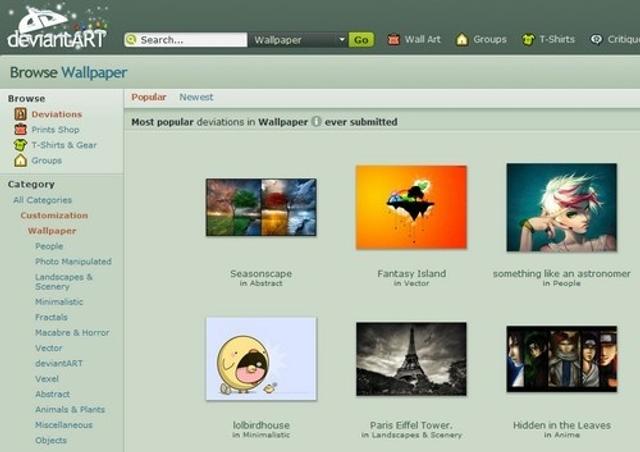The image size is (640, 452).
Task: Click the Prints Shop icon in sidebar
Action: coord(20,129)
